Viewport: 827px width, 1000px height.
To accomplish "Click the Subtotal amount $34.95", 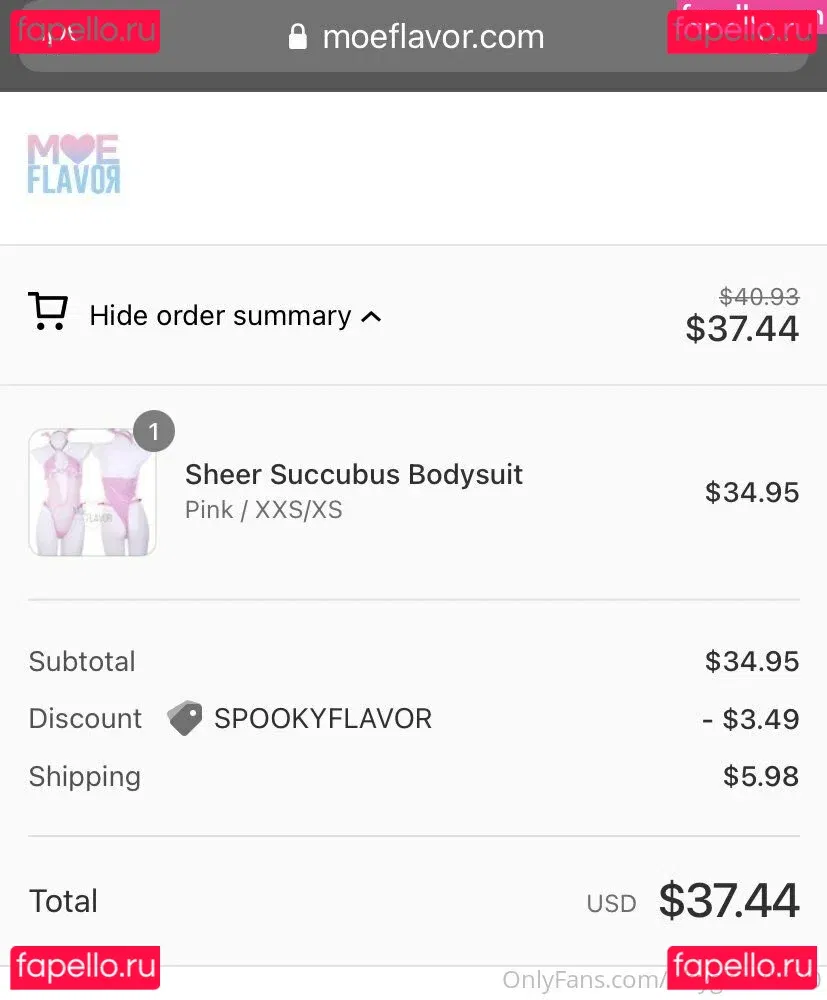I will coord(752,661).
